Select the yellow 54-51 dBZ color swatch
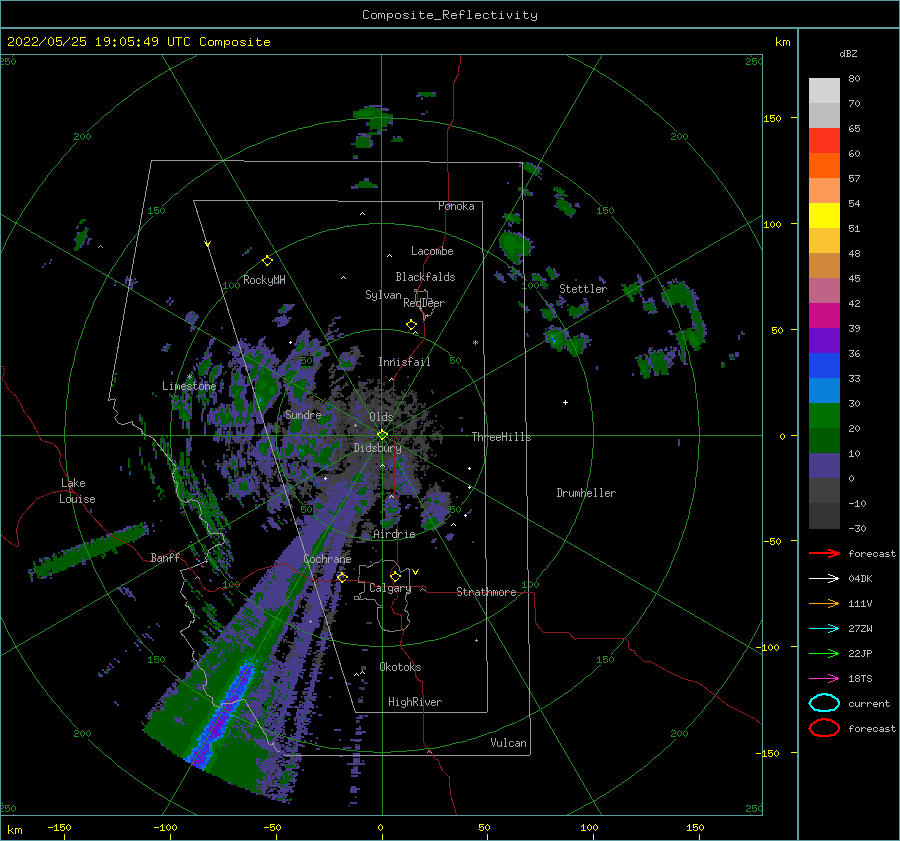The image size is (900, 841). (x=824, y=216)
